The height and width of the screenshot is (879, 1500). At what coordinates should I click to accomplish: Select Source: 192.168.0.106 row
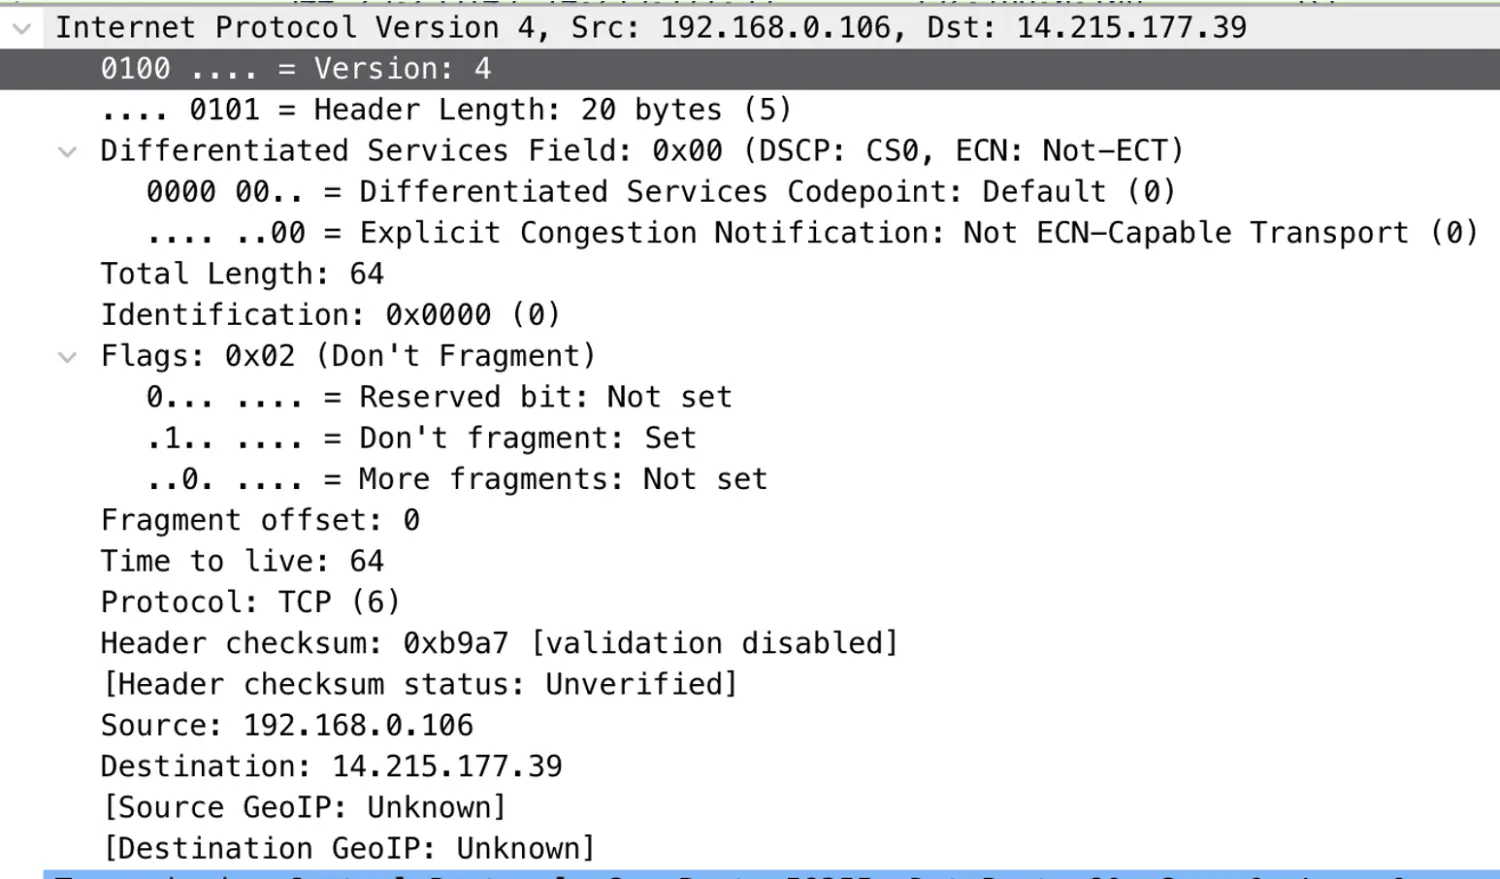pos(750,725)
